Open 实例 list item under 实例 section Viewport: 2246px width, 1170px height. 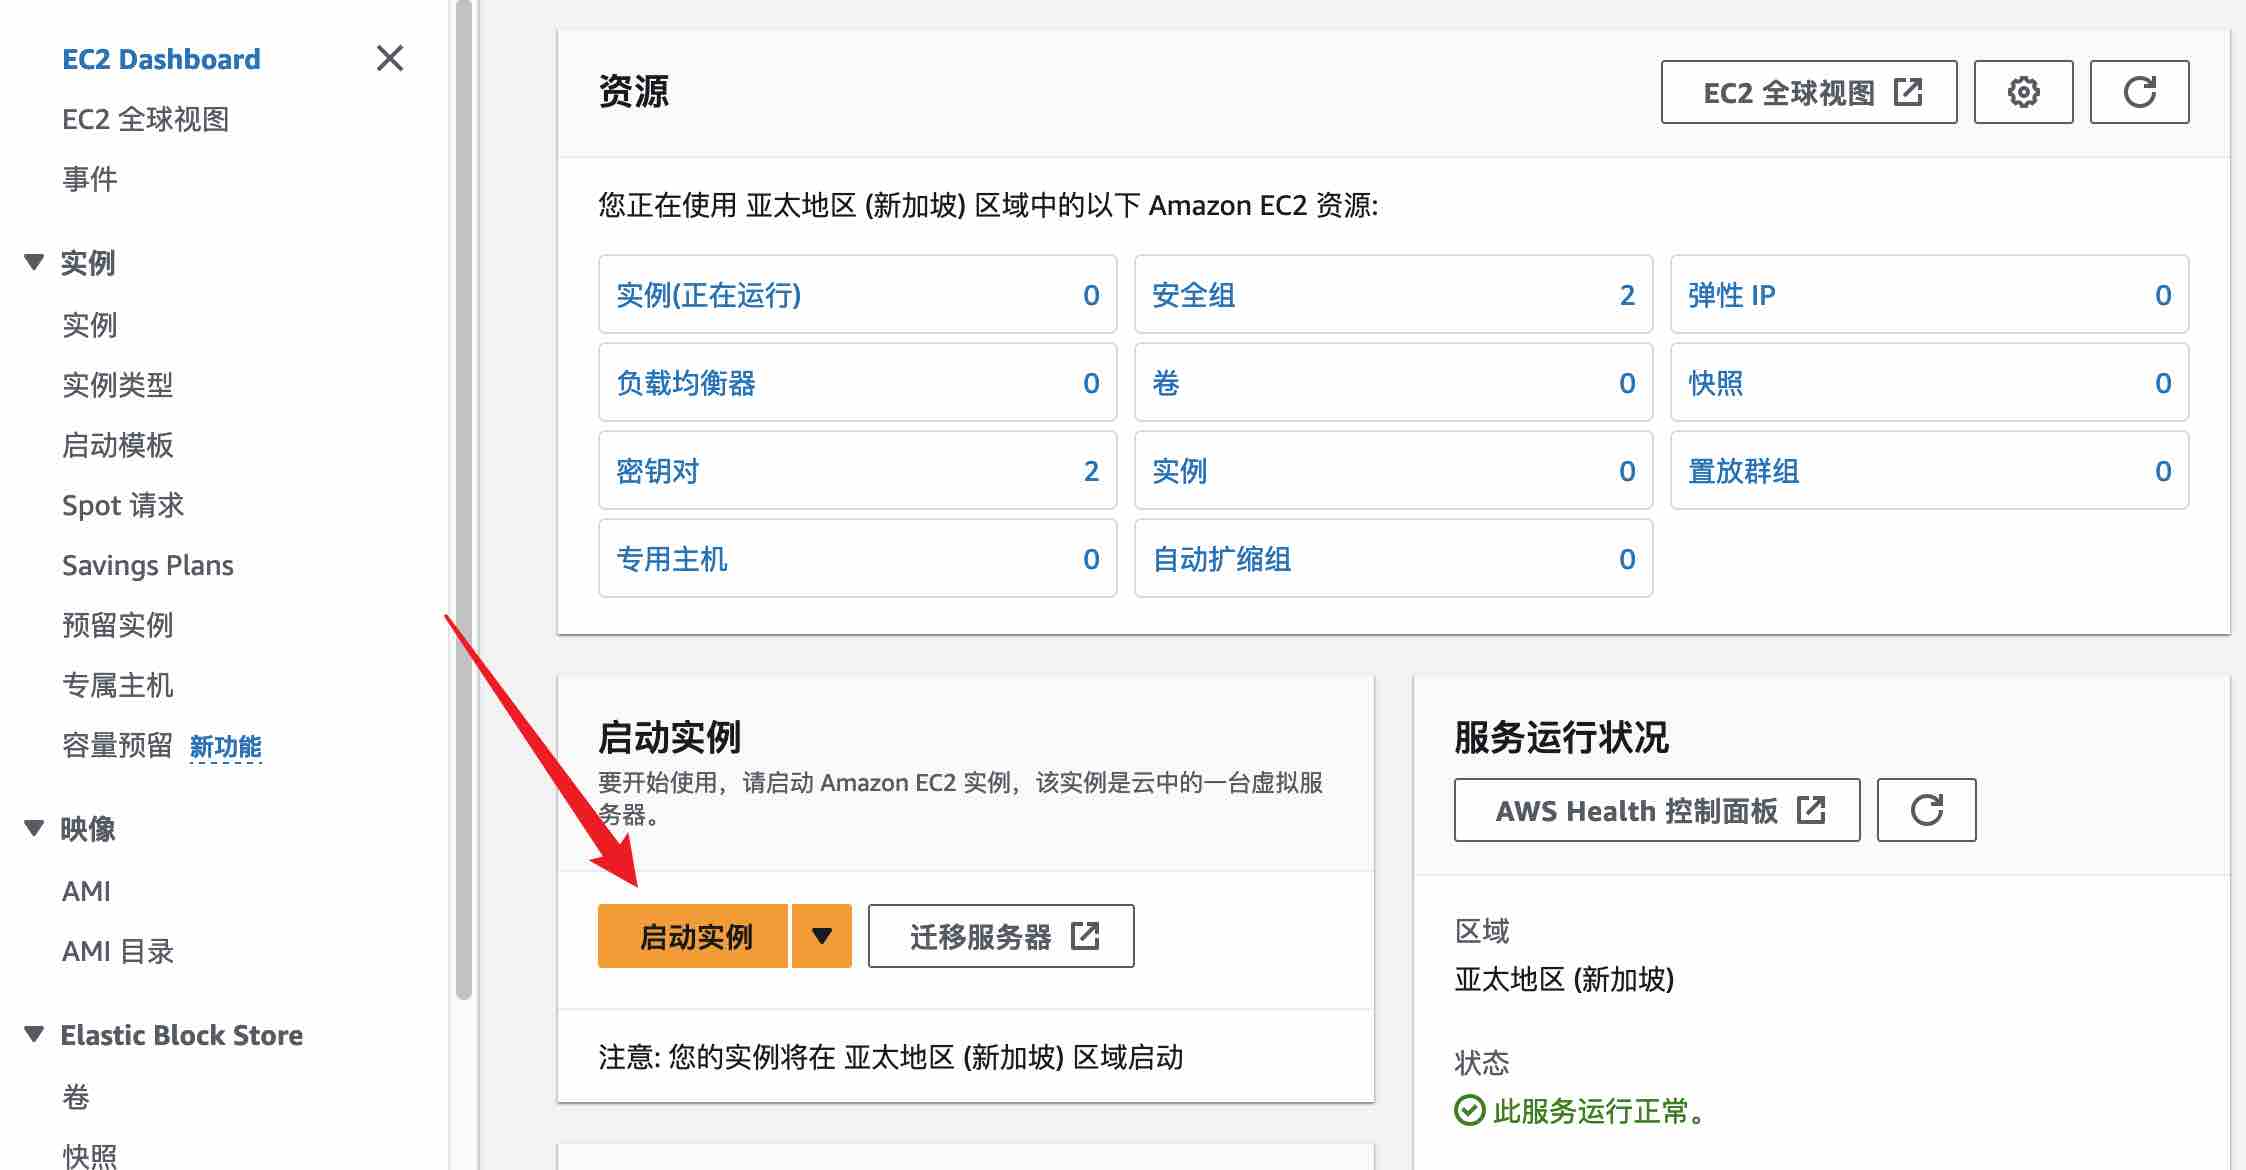click(x=90, y=325)
